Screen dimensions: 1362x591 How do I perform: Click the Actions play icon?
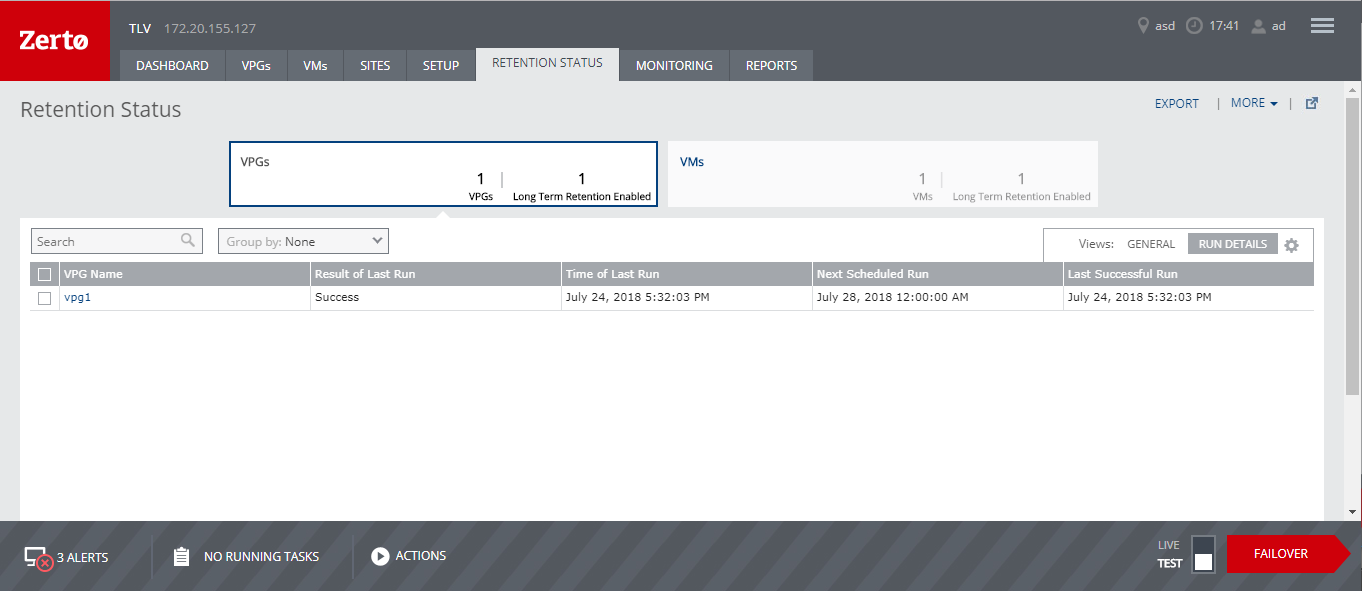[380, 556]
